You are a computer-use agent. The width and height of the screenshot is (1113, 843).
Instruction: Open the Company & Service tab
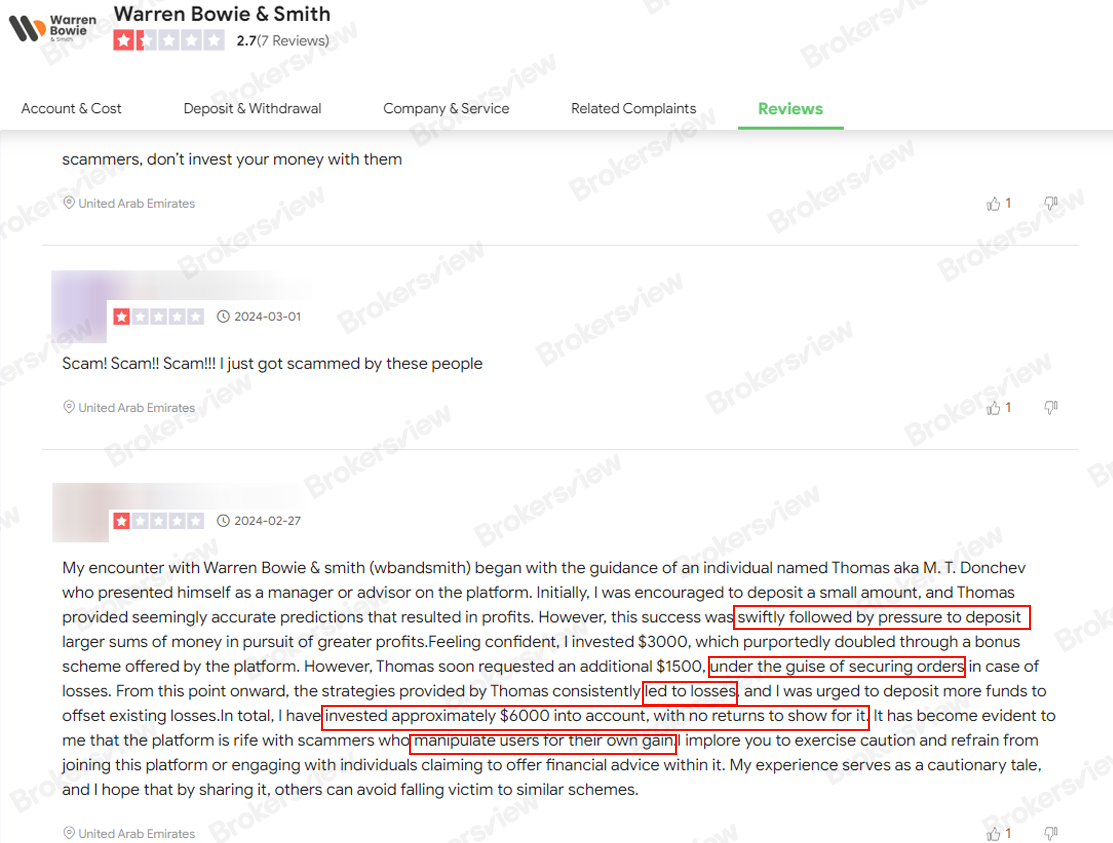click(446, 109)
